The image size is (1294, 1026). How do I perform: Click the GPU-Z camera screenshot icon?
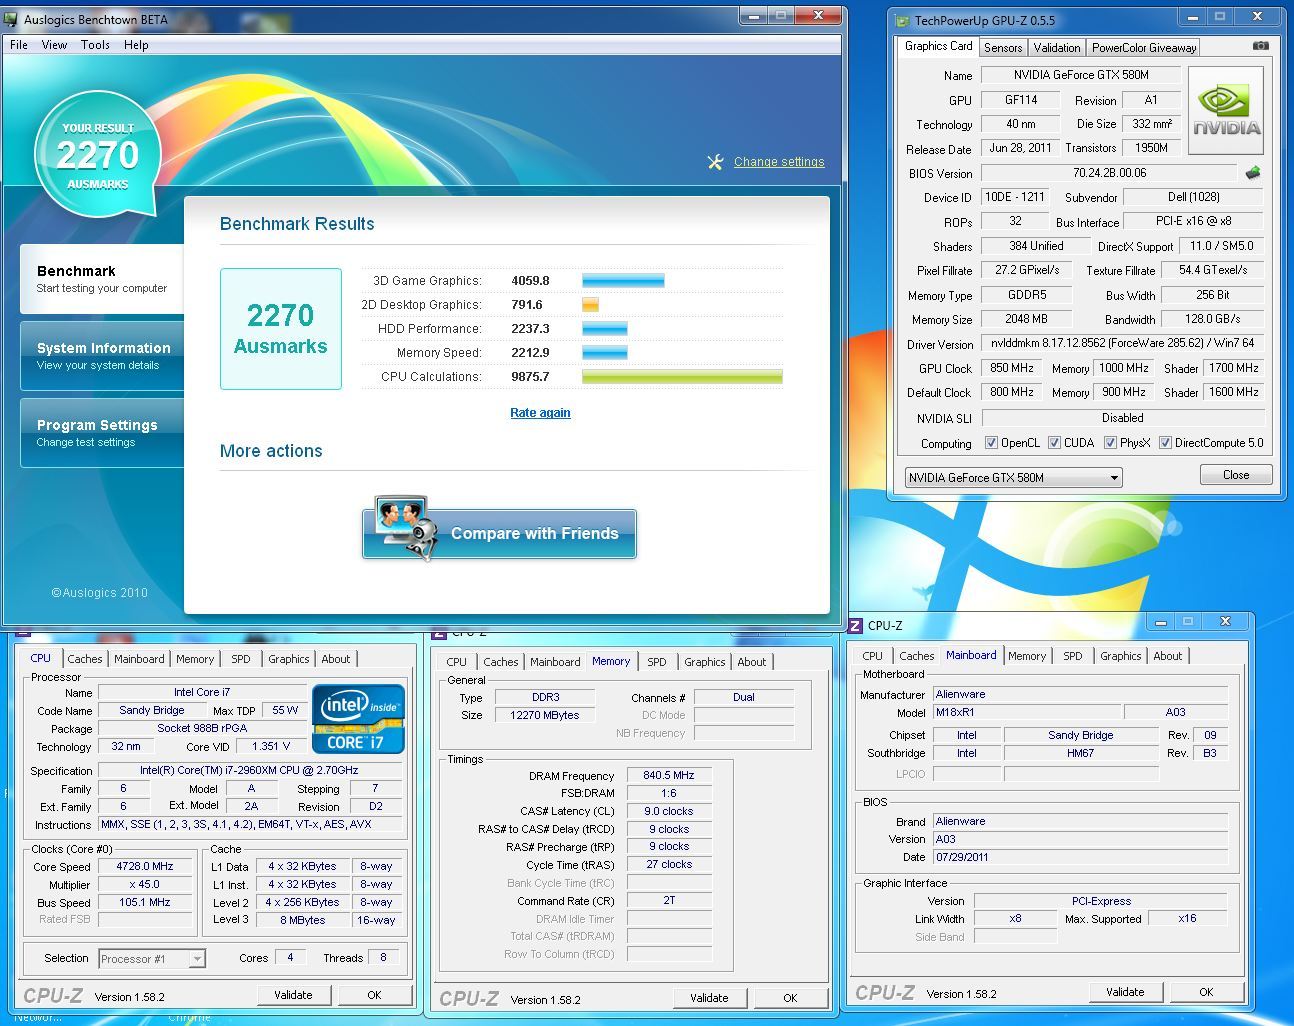[1261, 46]
